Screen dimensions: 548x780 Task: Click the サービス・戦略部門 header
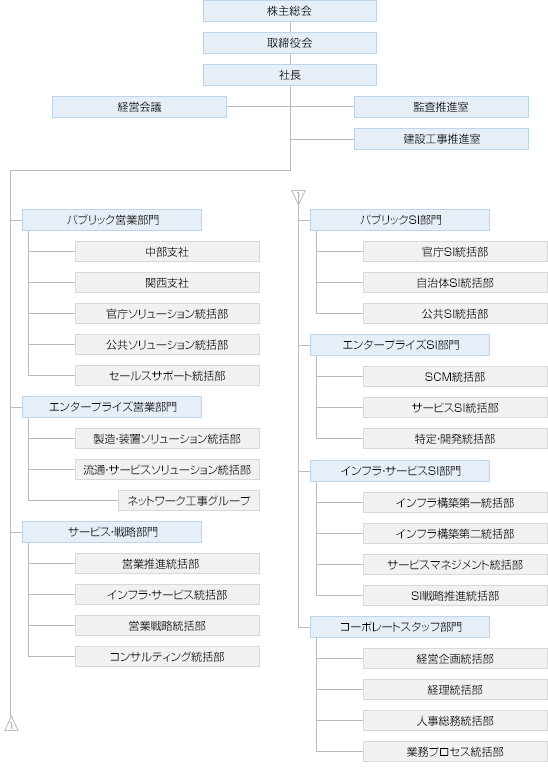pos(112,532)
